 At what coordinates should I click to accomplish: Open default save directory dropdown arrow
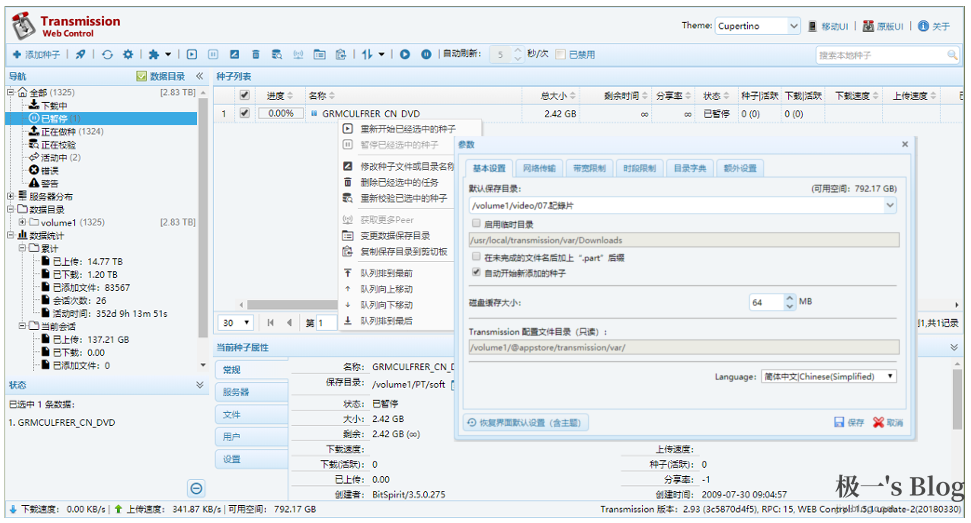click(x=890, y=205)
